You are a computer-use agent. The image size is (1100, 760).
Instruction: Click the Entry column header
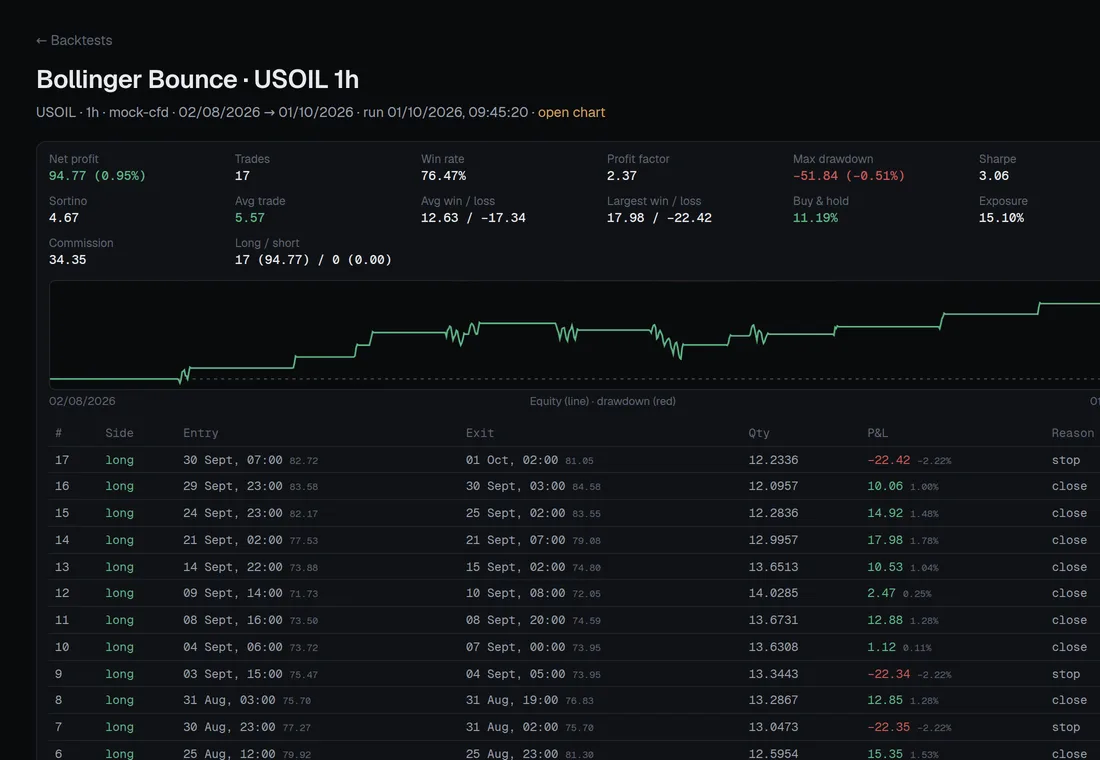click(x=201, y=433)
